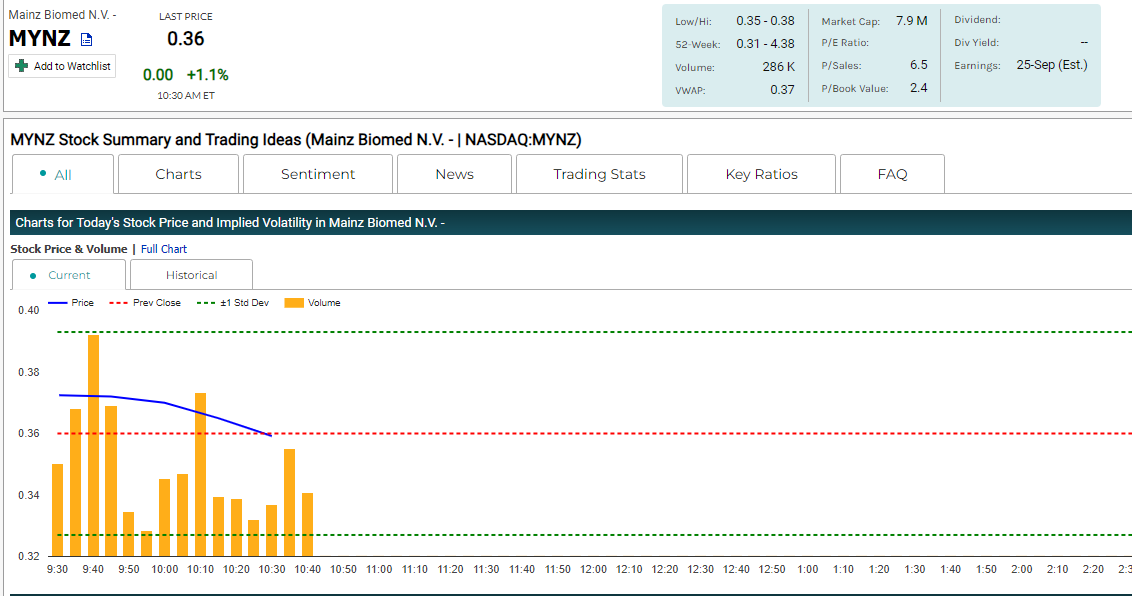The width and height of the screenshot is (1132, 596).
Task: Click the Low/Hi range 0.35 - 0.38
Action: (765, 21)
